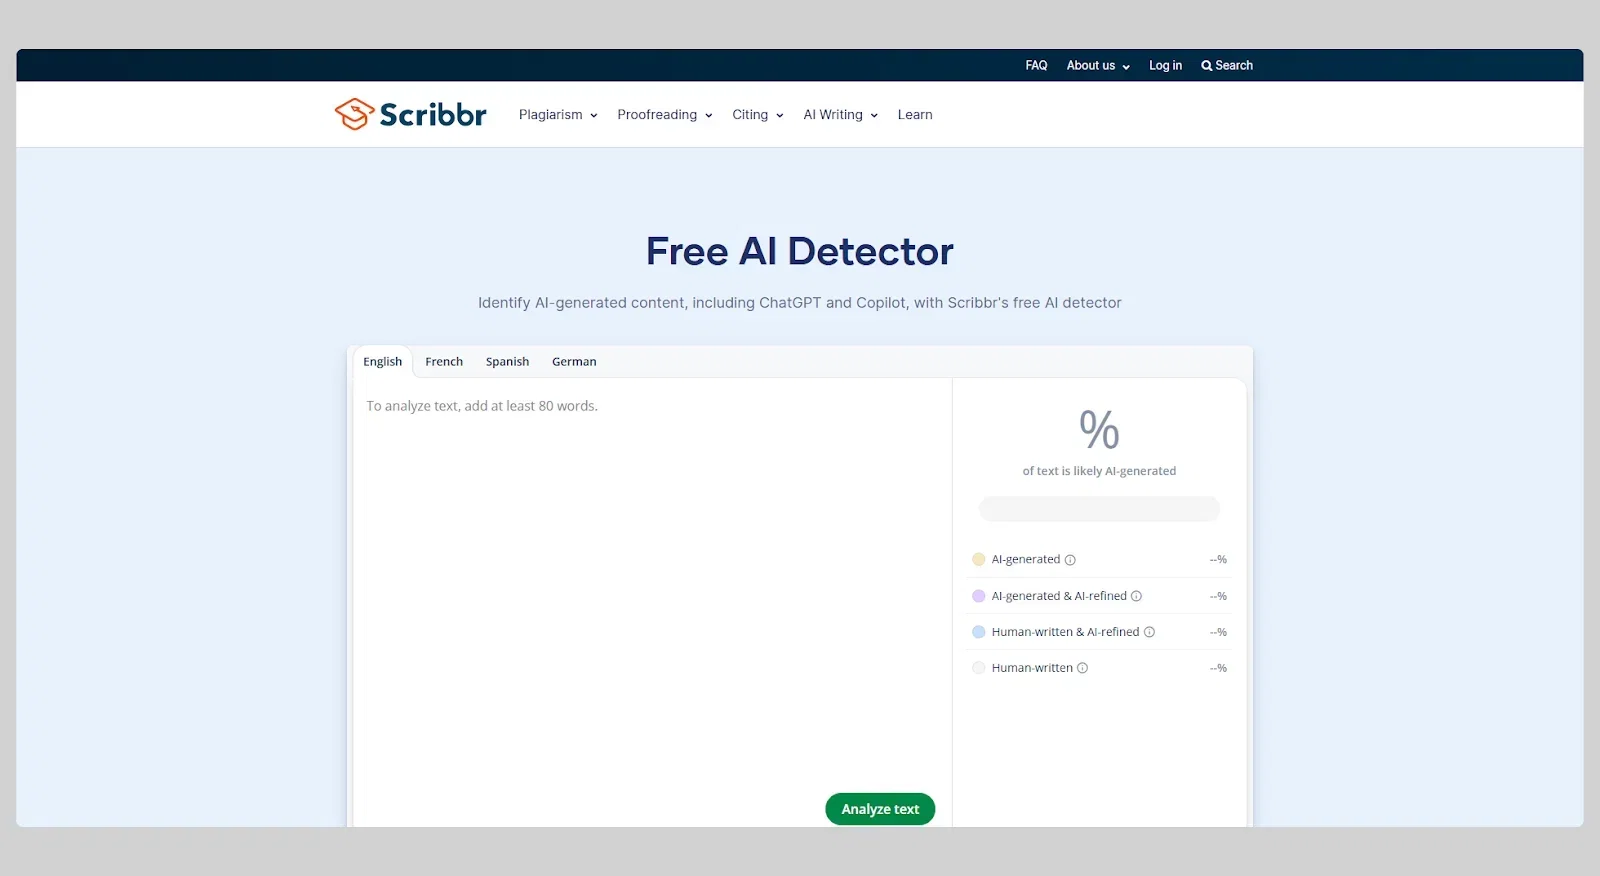
Task: Open info icon next to AI-generated & AI-refined
Action: tap(1136, 596)
